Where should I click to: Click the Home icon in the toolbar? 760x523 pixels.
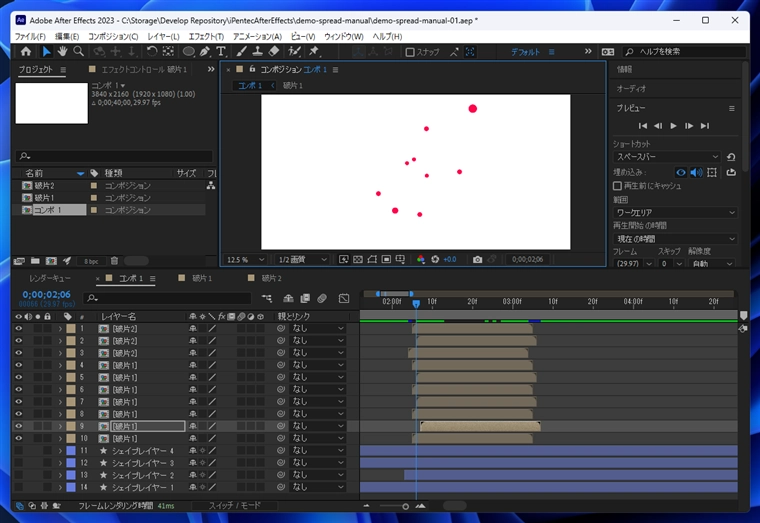[x=26, y=51]
